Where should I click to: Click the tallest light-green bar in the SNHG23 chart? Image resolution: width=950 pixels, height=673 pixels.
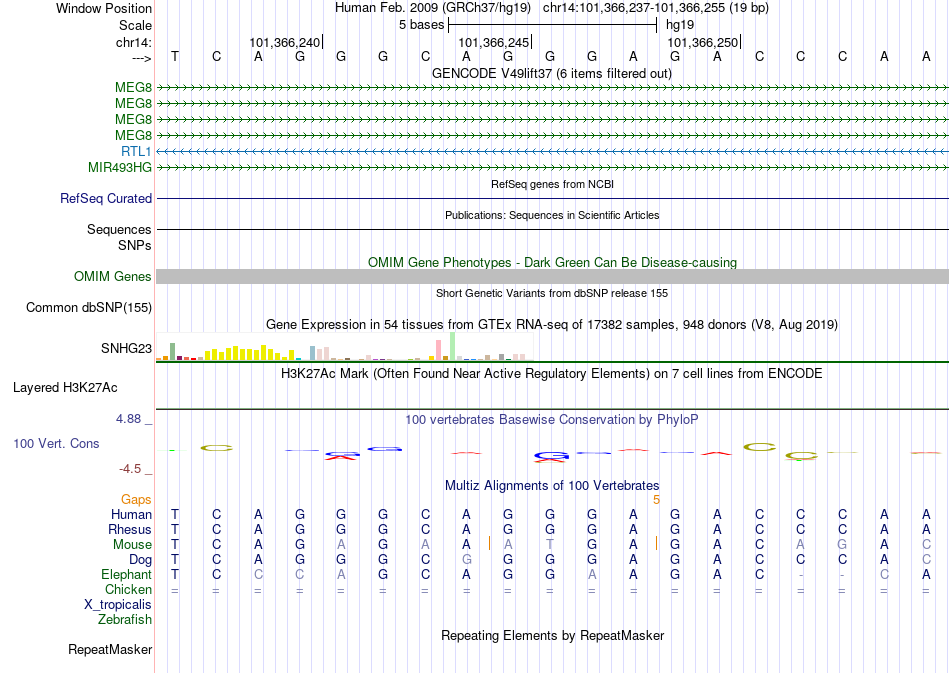point(453,346)
